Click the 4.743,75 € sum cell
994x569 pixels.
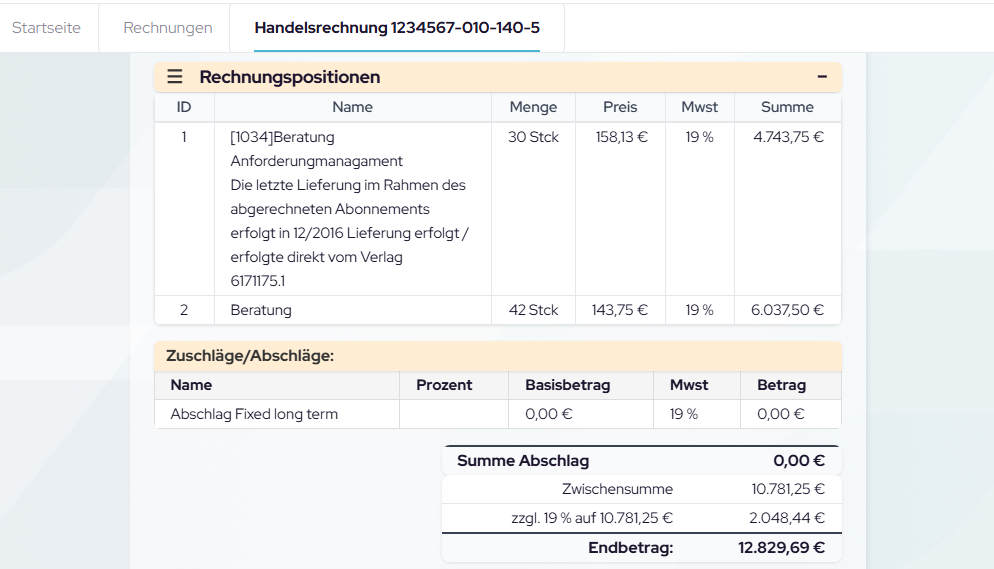click(788, 137)
